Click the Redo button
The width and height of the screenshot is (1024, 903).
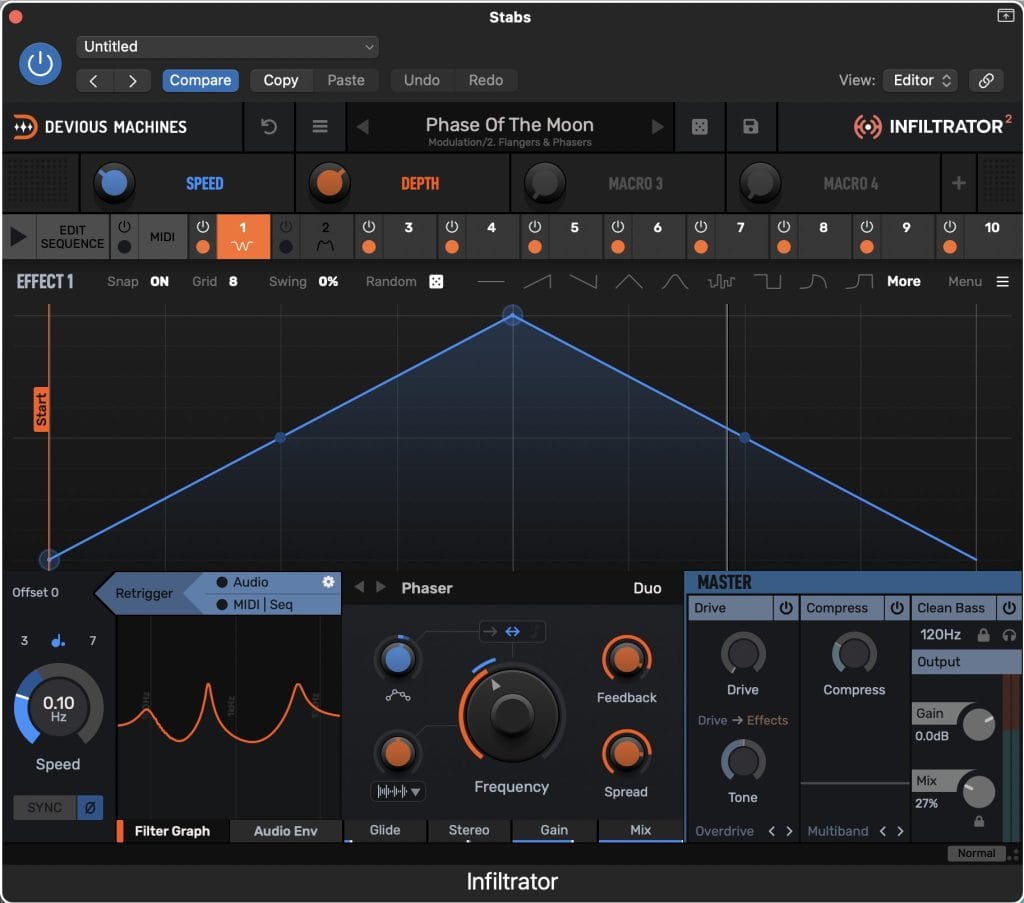[486, 80]
